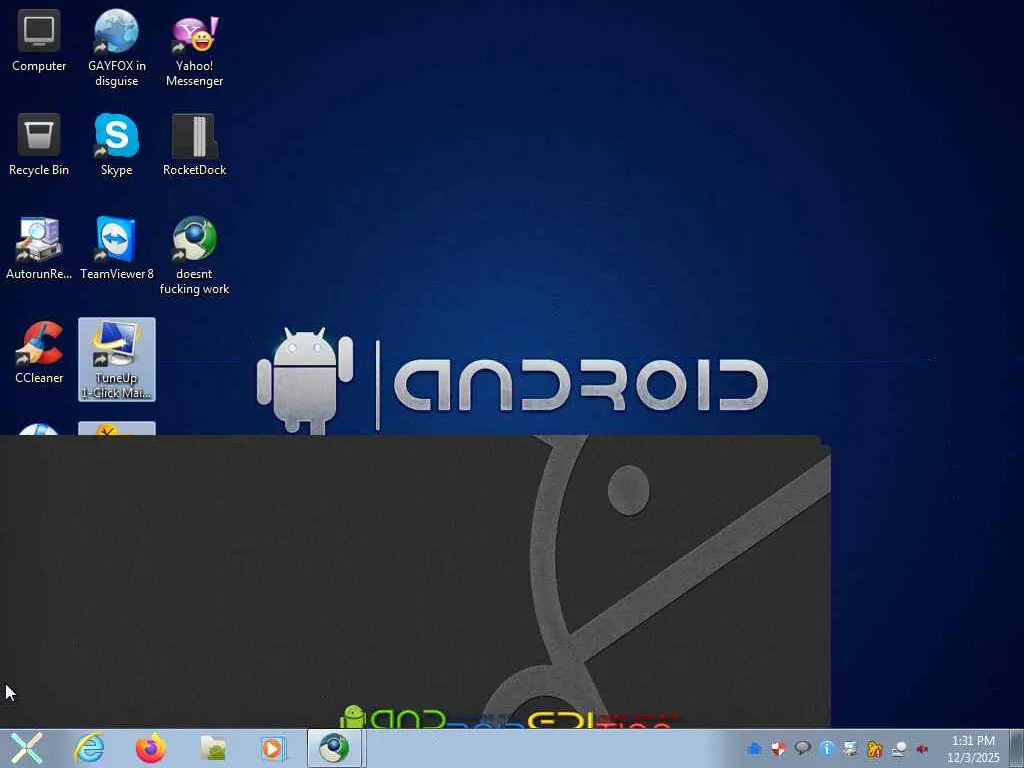Select the Computer desktop icon
Image resolution: width=1024 pixels, height=768 pixels.
[39, 41]
